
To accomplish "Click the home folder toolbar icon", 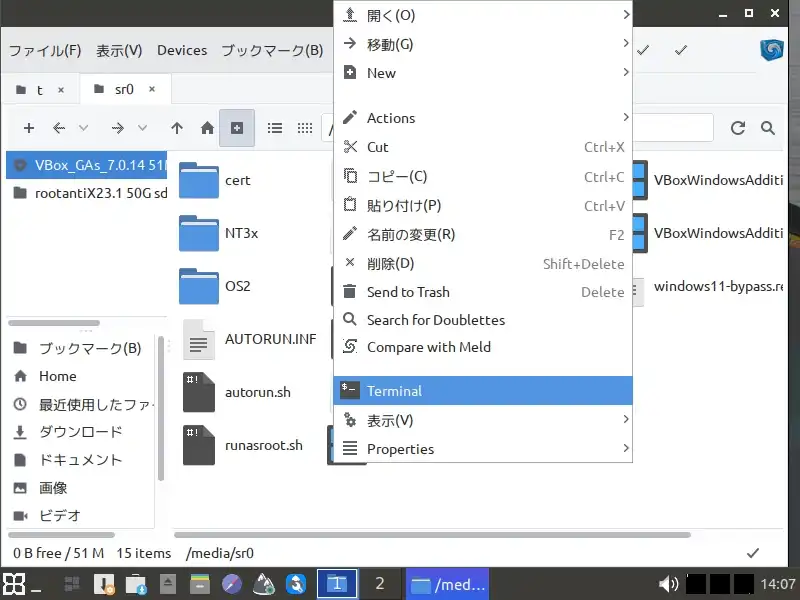I will point(207,128).
